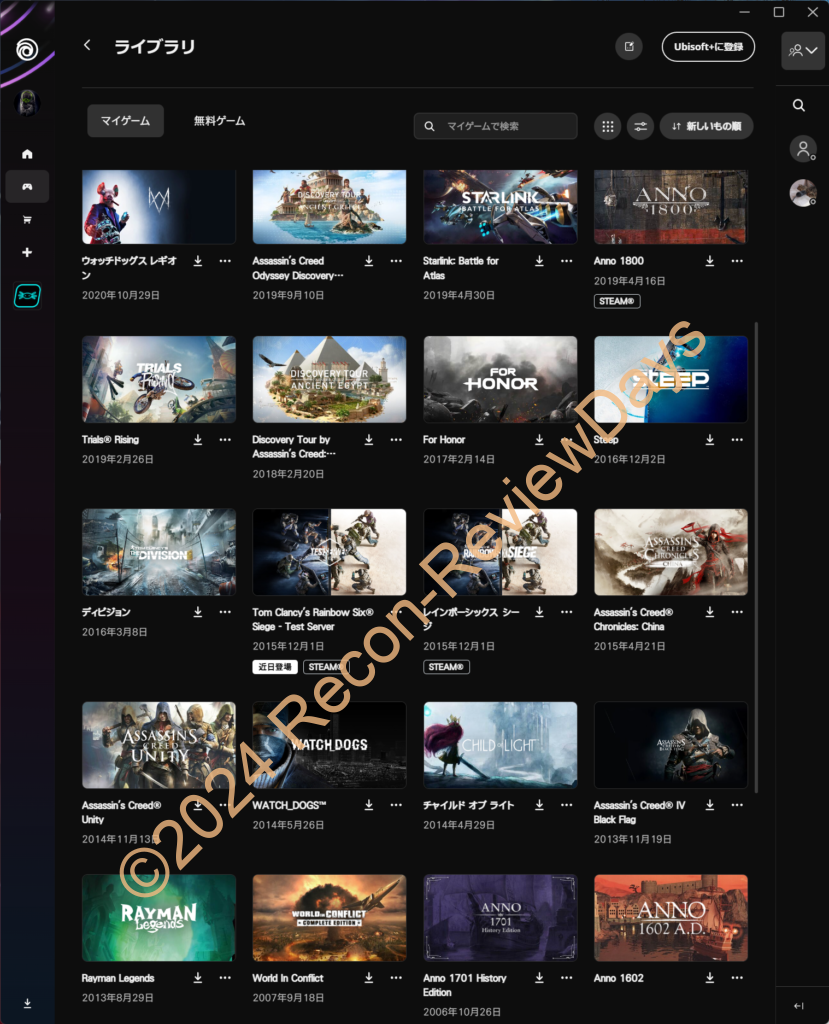Open the Store cart icon

[x=27, y=220]
